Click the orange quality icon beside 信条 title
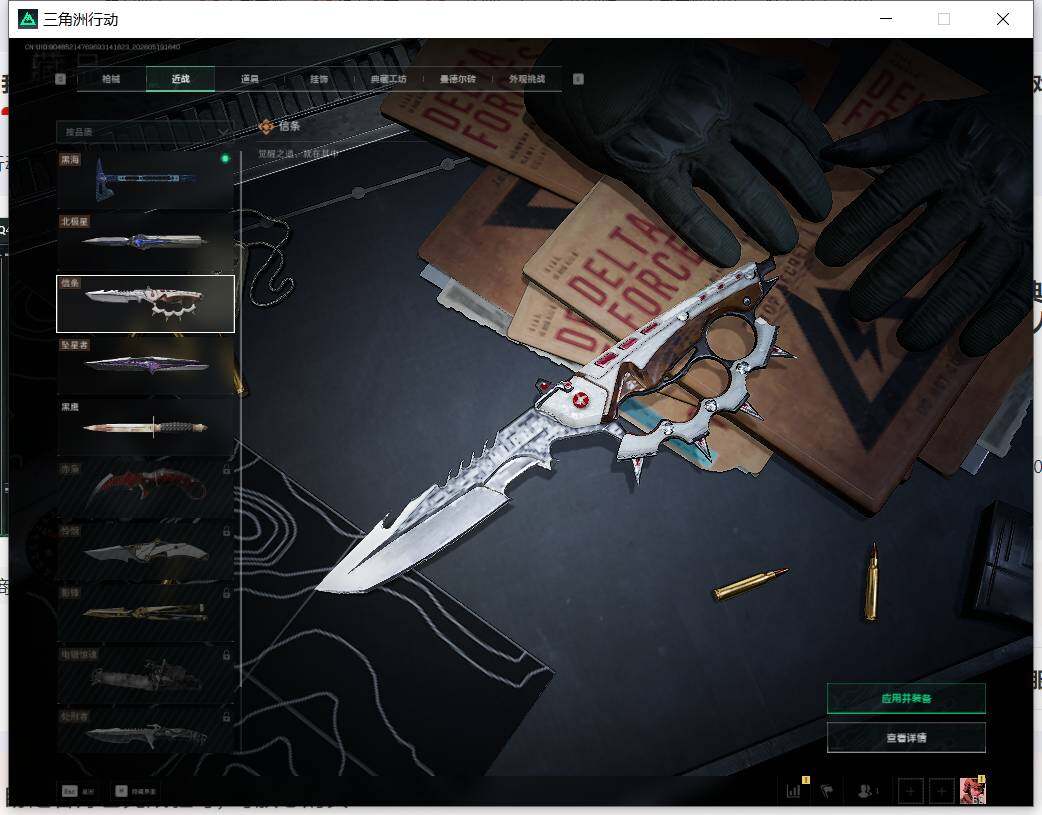Viewport: 1042px width, 815px height. 266,126
